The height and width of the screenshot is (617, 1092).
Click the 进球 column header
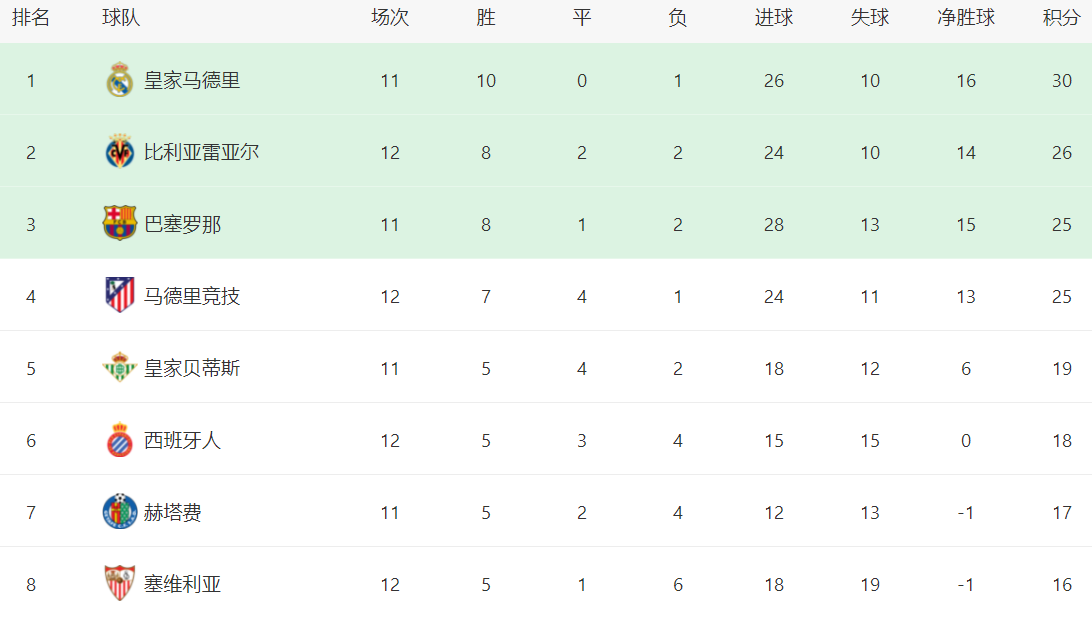(x=773, y=18)
